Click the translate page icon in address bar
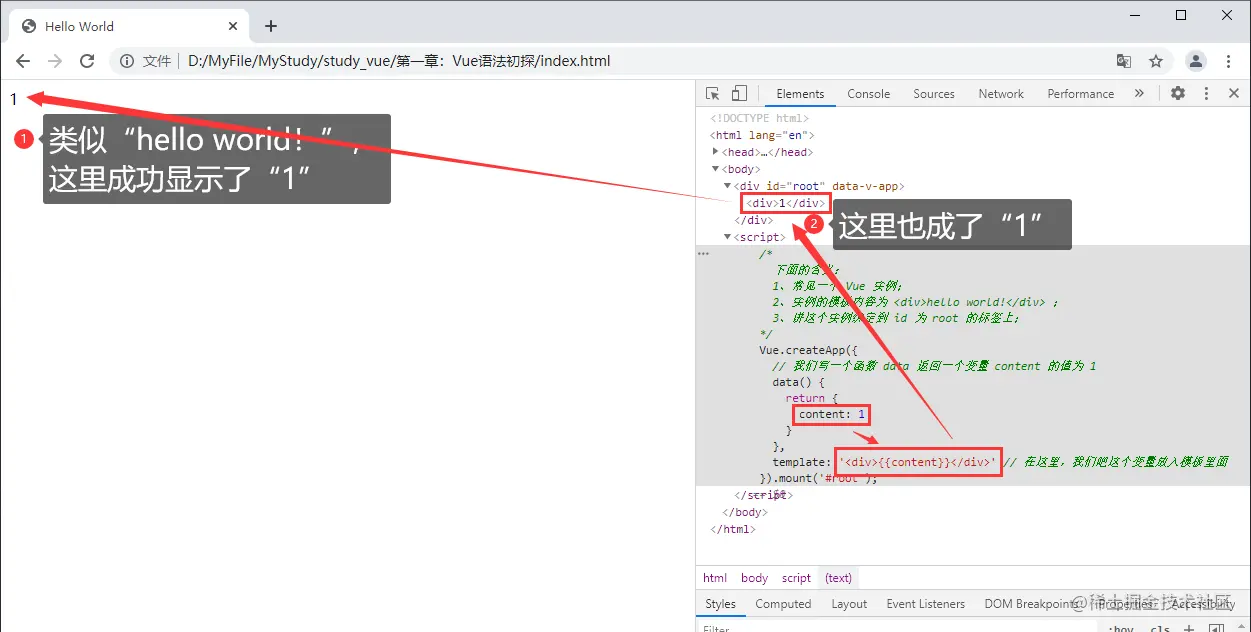Viewport: 1251px width, 632px height. point(1124,61)
